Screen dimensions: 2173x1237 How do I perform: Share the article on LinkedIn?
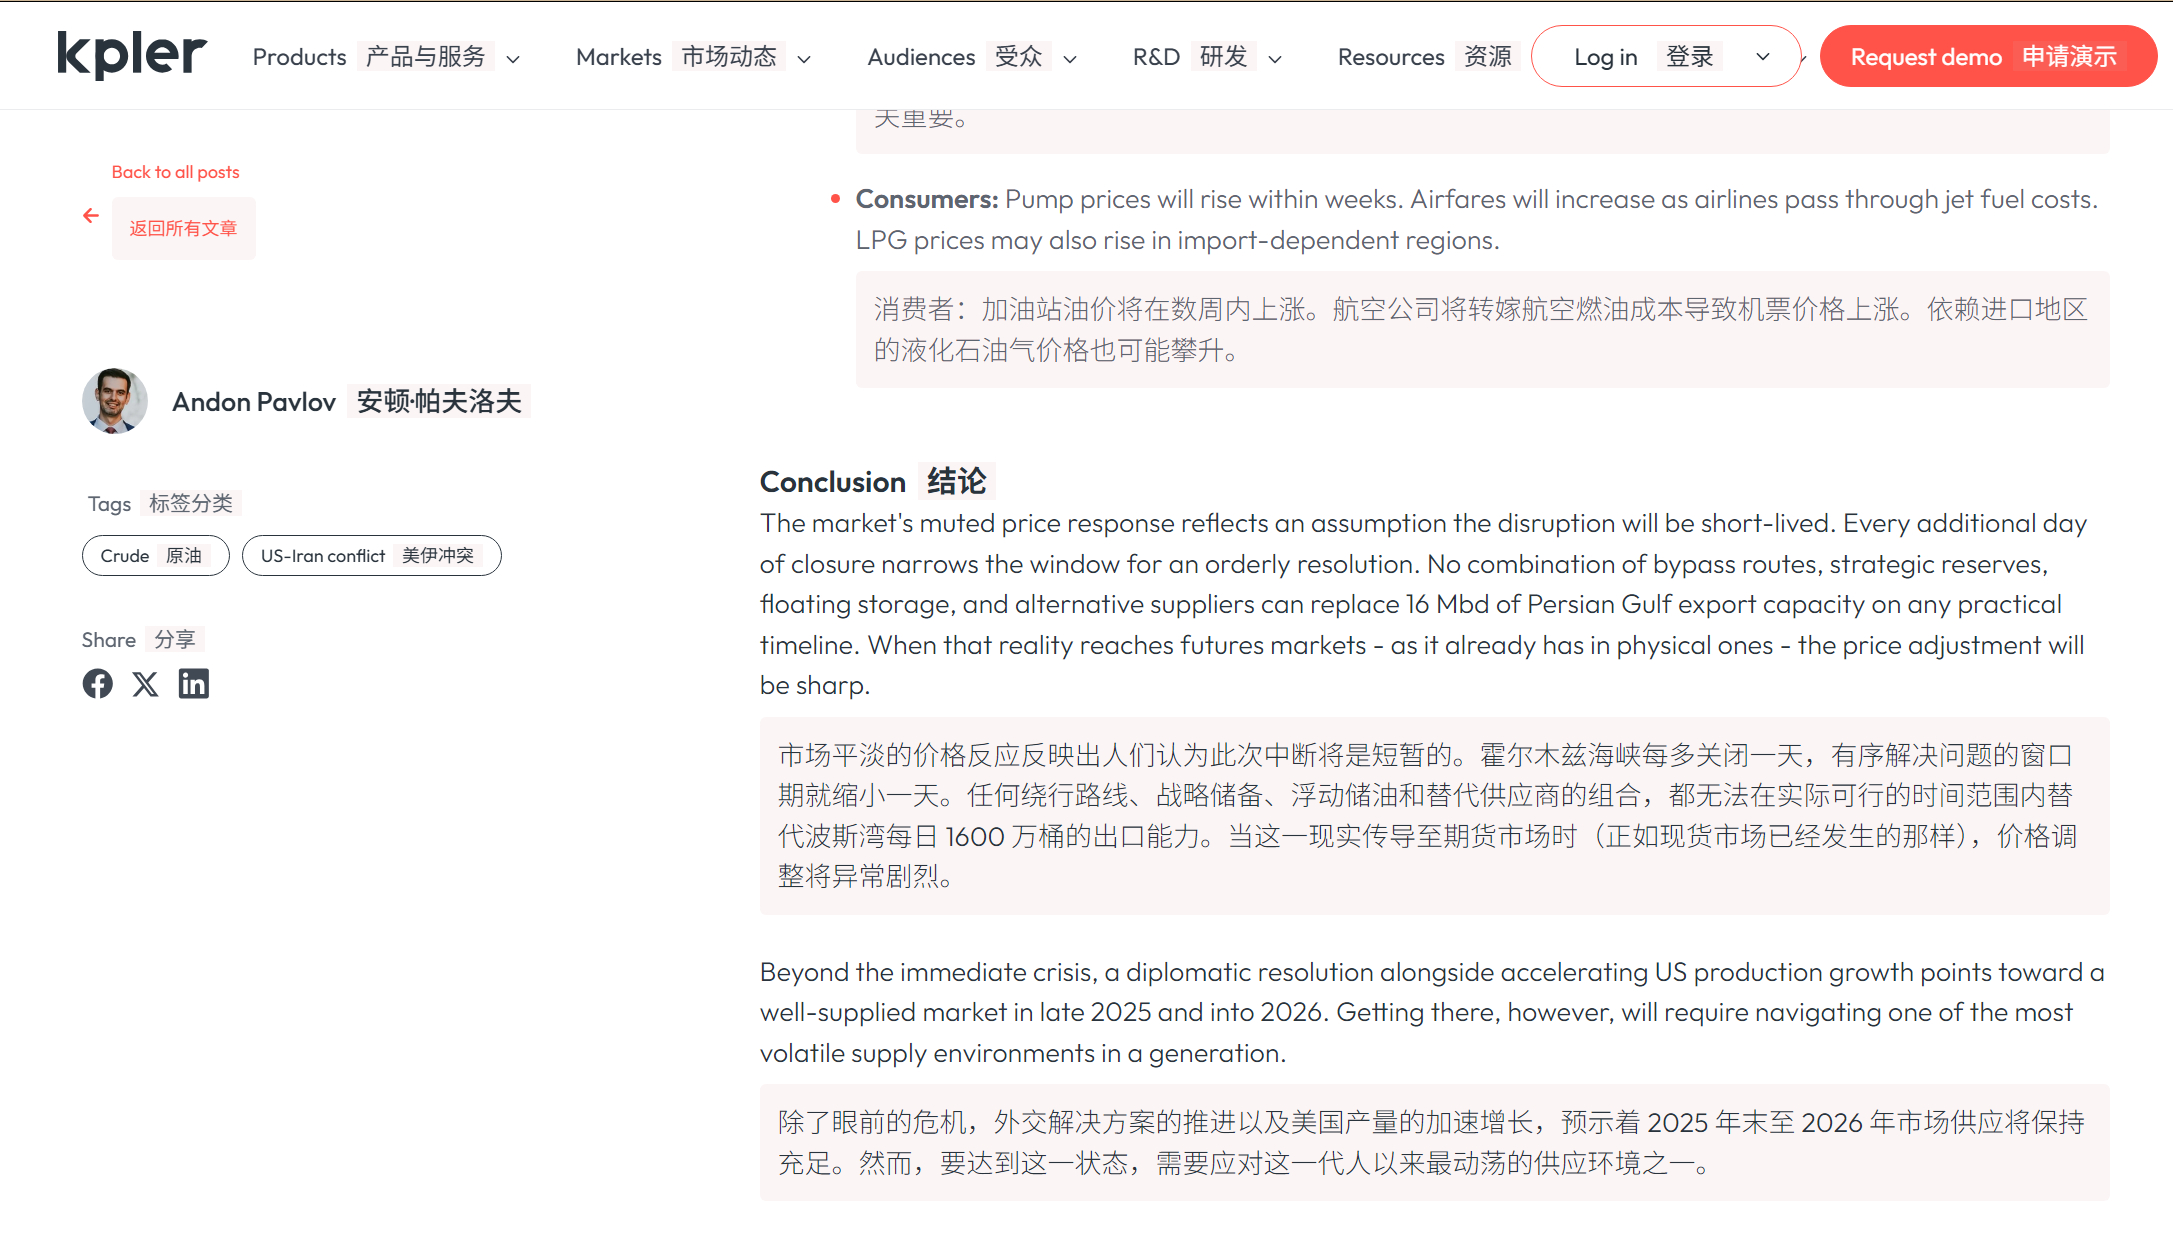click(x=193, y=684)
